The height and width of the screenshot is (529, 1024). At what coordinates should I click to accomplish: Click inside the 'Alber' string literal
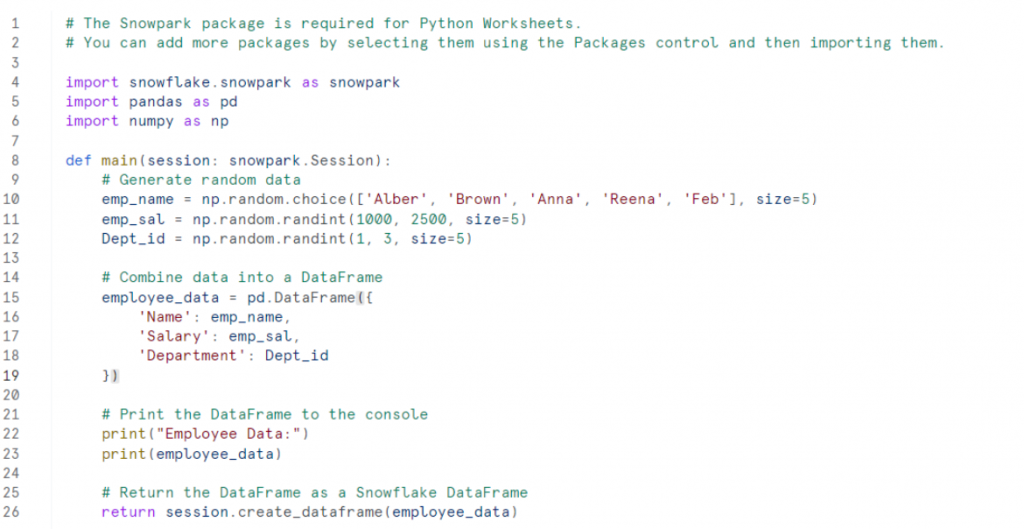(x=396, y=199)
